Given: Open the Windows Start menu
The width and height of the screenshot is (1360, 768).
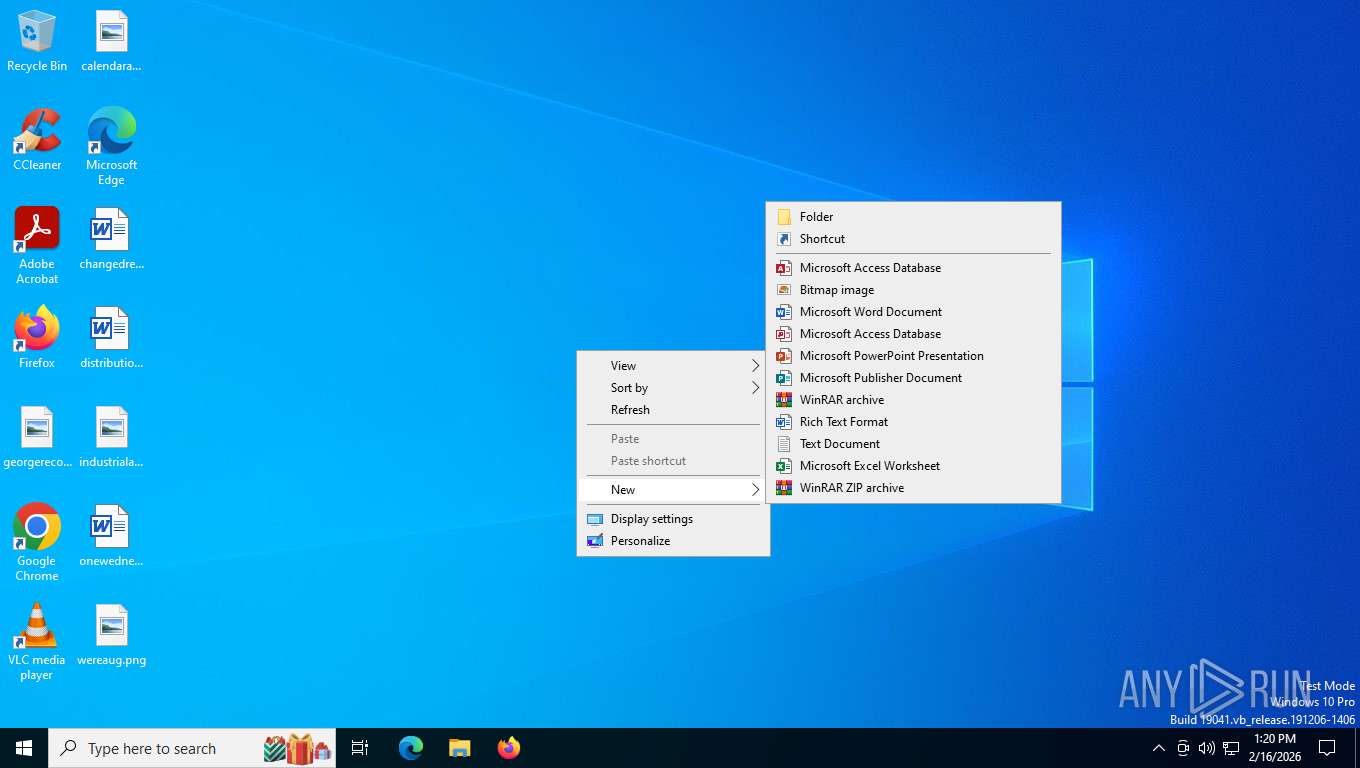Looking at the screenshot, I should tap(24, 748).
